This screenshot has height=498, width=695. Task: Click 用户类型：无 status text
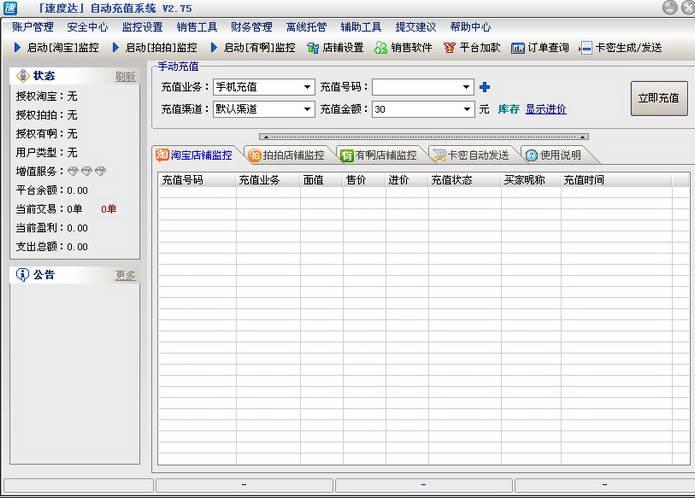click(47, 153)
